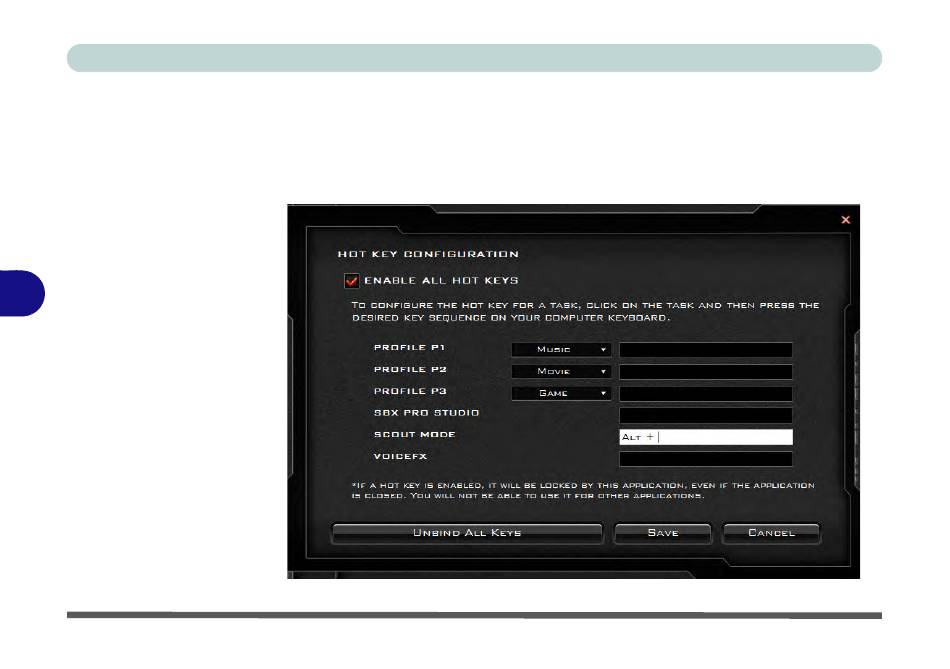Screen dimensions: 950x669
Task: Click the Scout Mode field showing Alt +
Action: point(706,437)
